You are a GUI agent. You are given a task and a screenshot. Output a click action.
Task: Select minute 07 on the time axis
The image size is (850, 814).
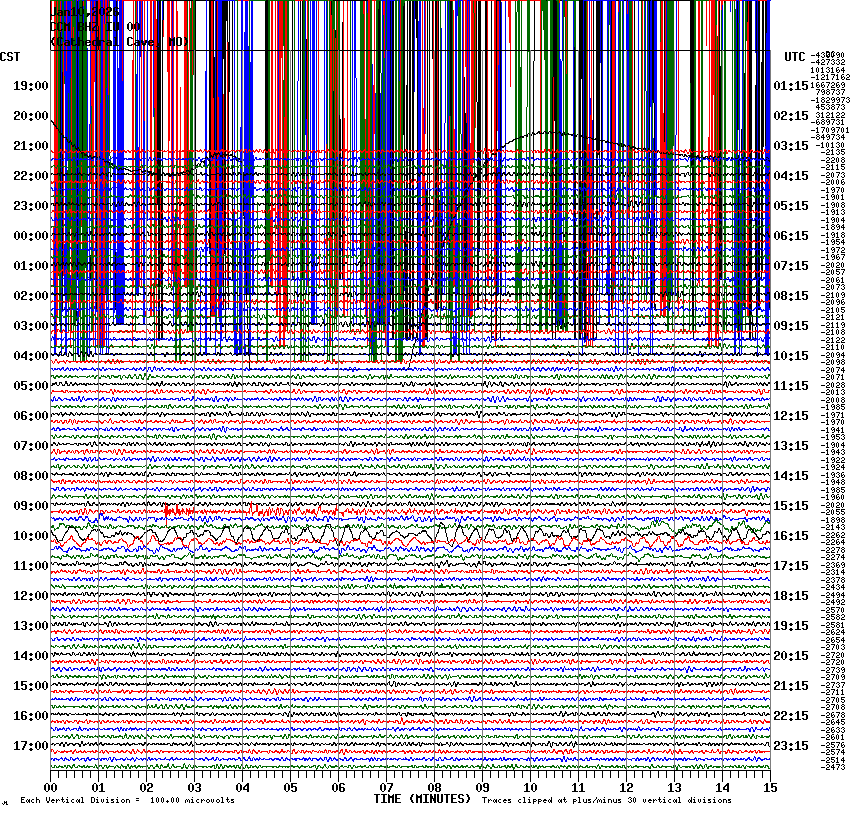[387, 788]
